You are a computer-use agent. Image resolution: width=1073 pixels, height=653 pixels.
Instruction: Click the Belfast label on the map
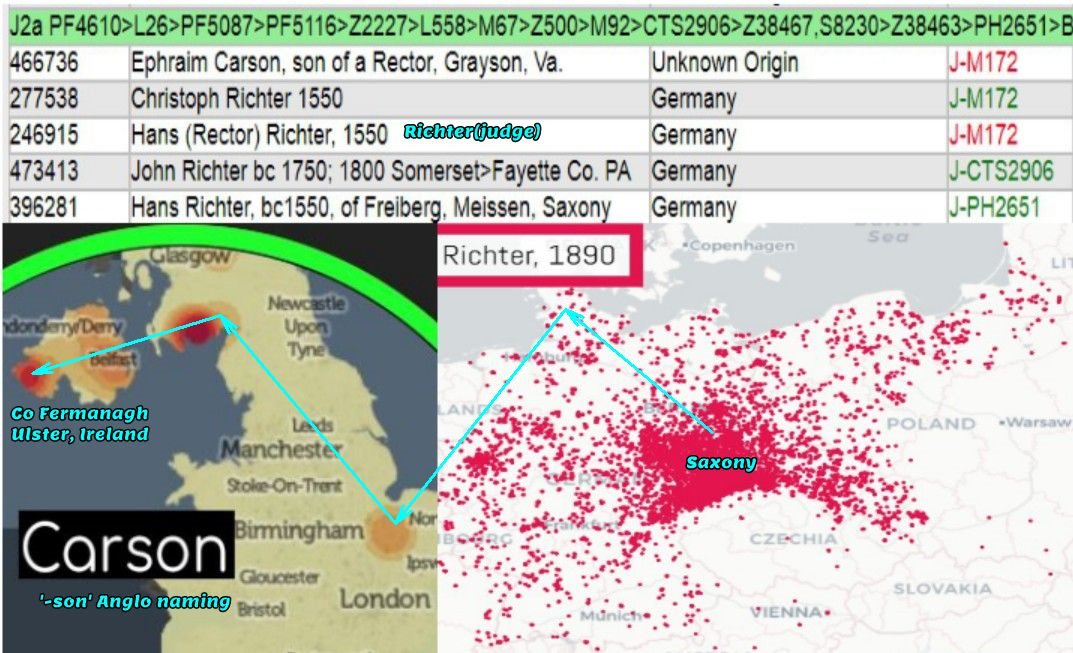coord(114,359)
